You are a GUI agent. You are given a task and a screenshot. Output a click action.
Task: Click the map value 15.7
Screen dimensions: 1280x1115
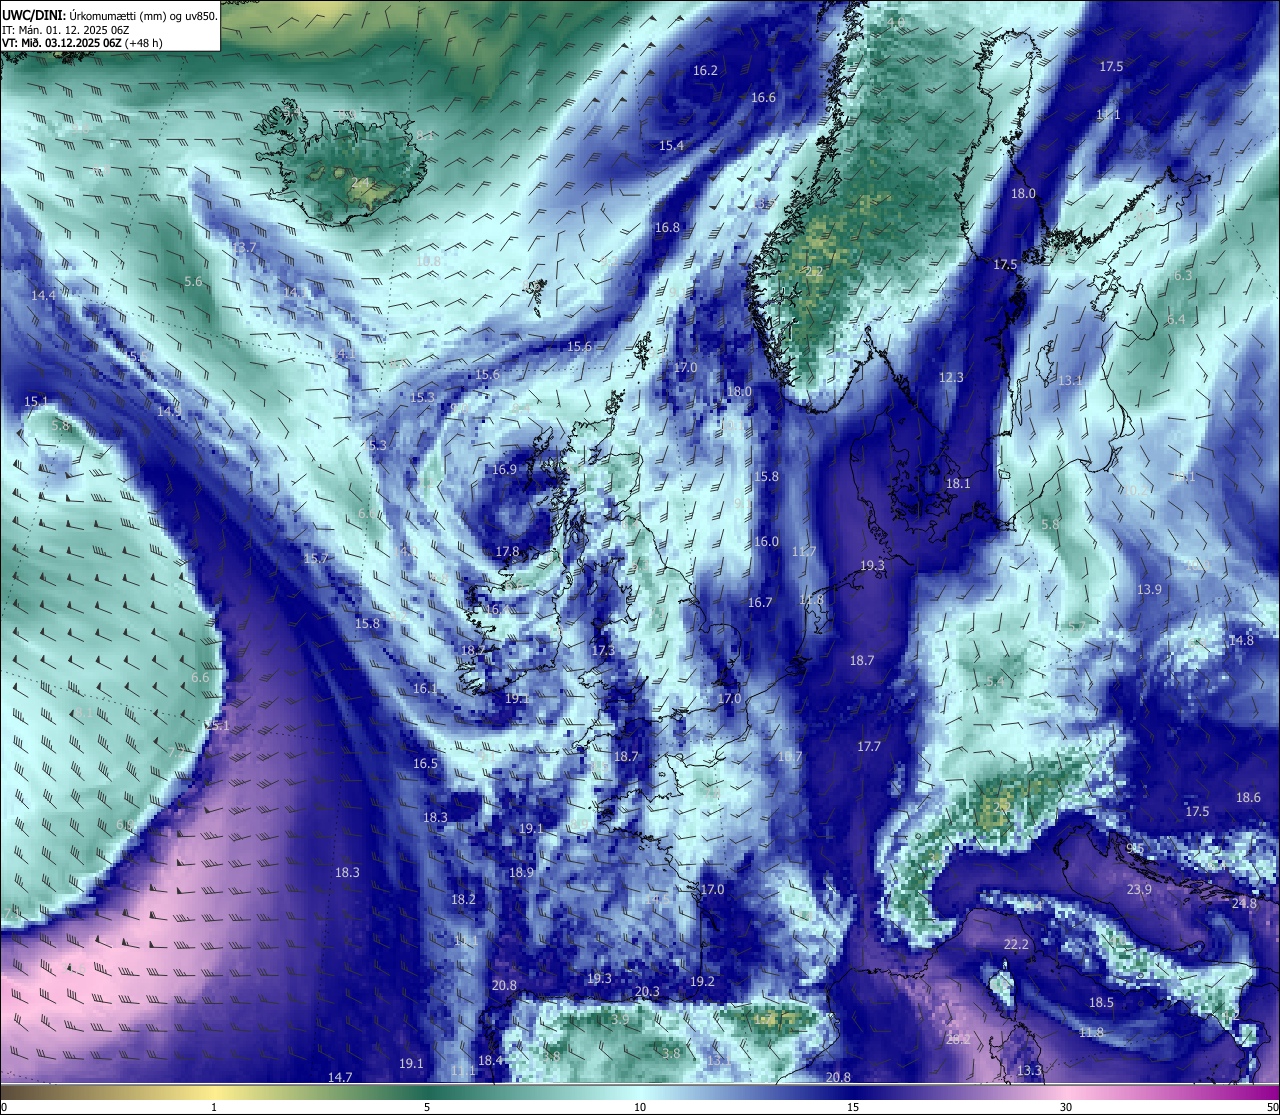[316, 558]
